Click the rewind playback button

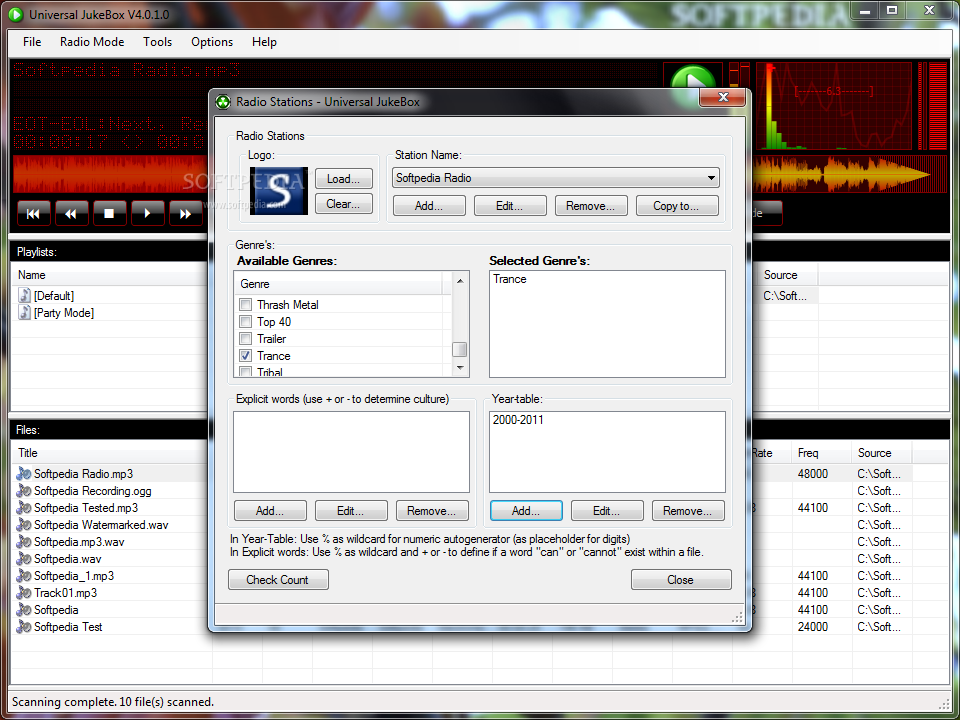pyautogui.click(x=72, y=213)
